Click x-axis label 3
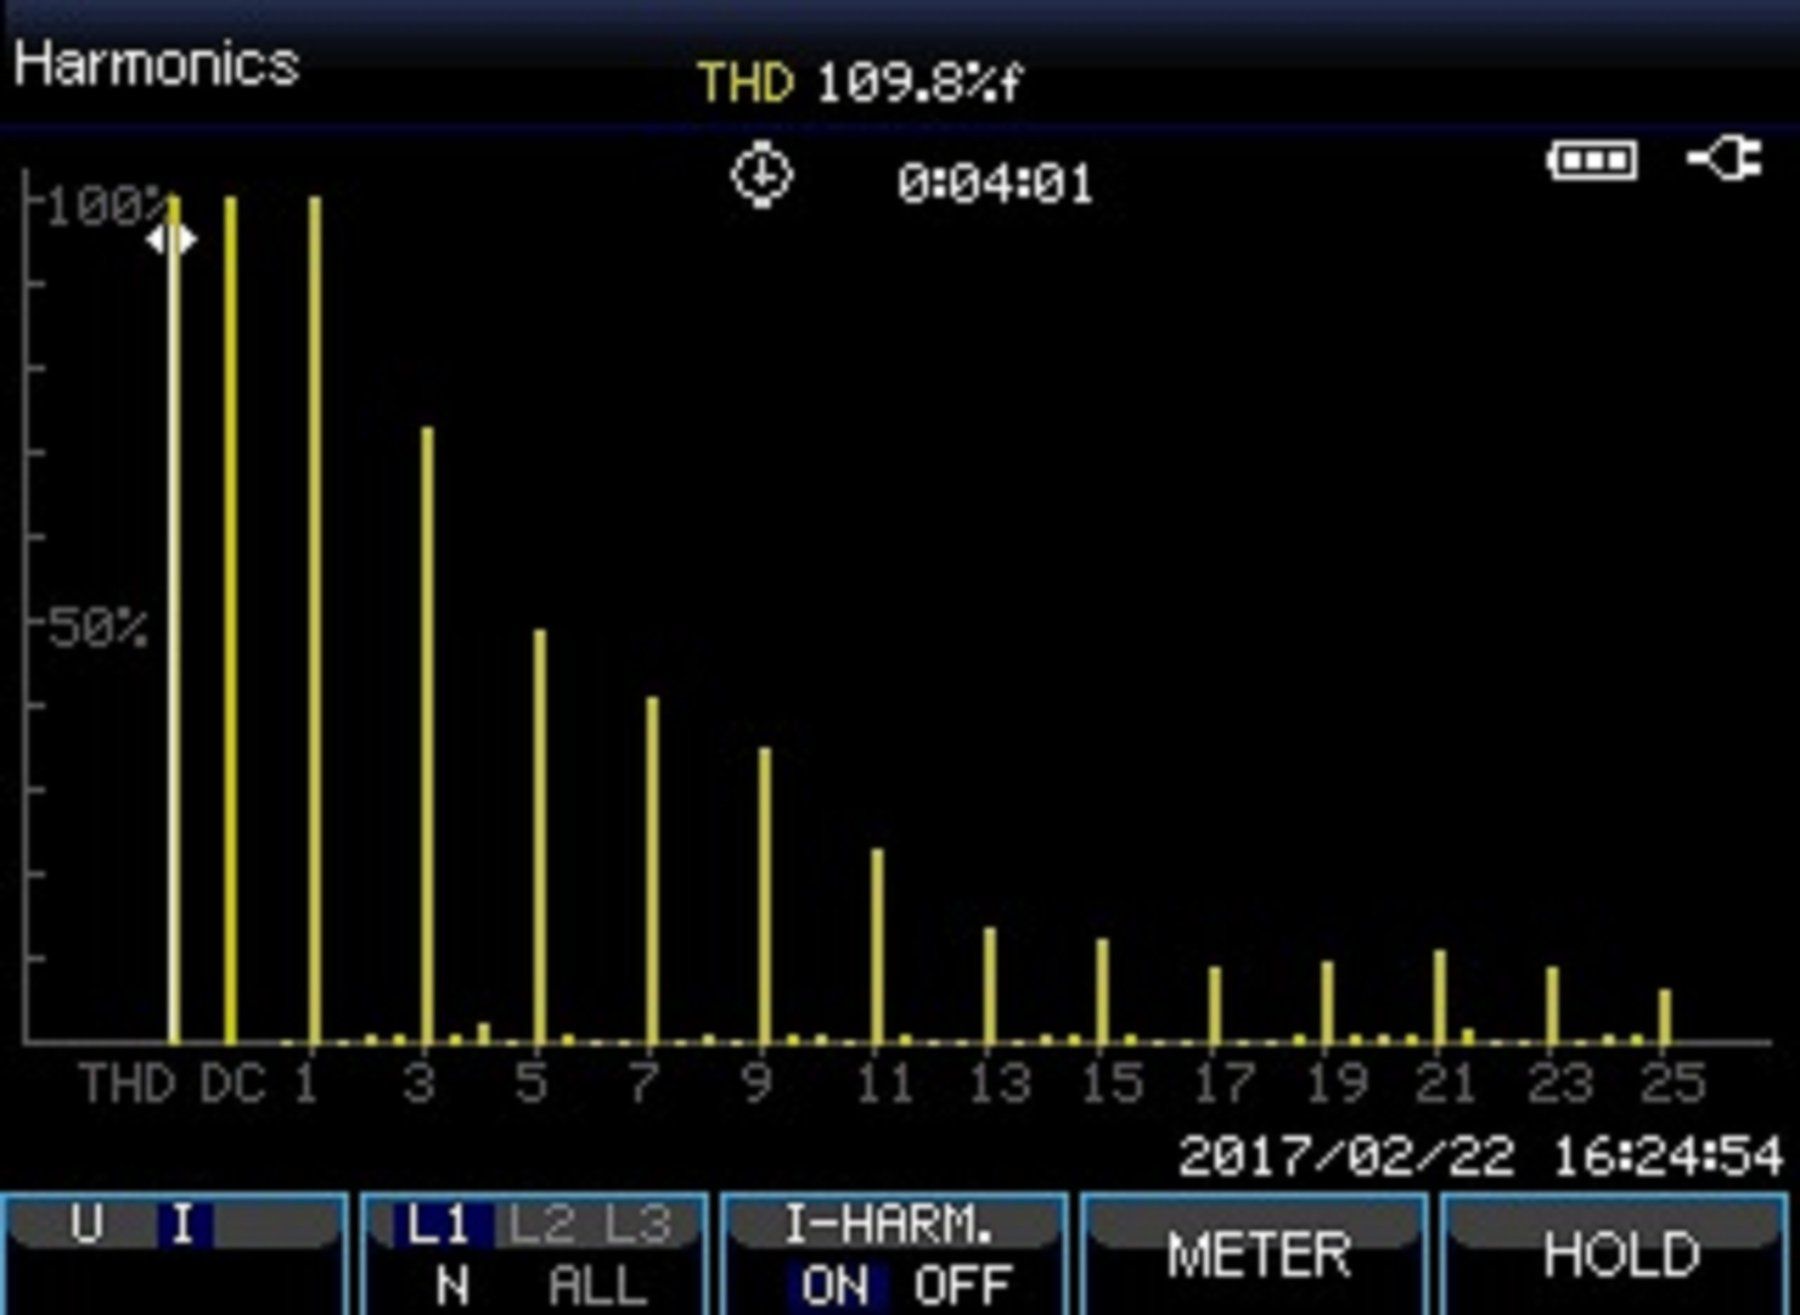 point(419,1083)
